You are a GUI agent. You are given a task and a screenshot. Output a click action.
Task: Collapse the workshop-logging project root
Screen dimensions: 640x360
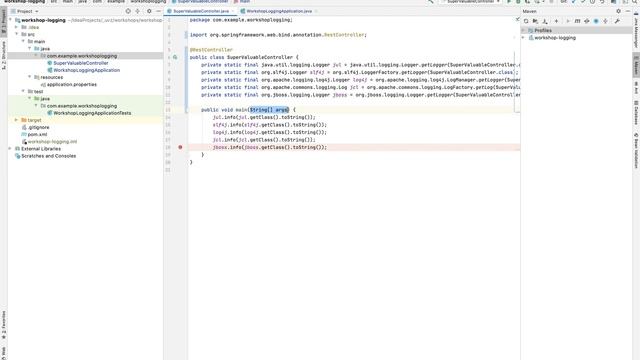point(11,20)
